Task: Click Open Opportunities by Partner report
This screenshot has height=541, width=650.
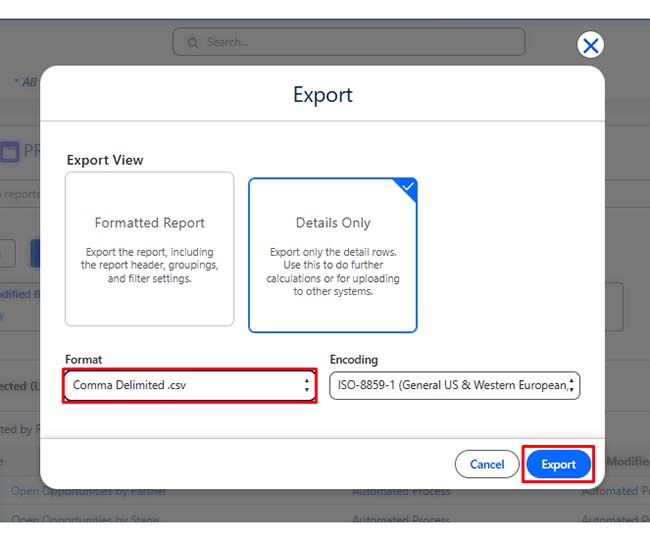Action: pyautogui.click(x=89, y=492)
